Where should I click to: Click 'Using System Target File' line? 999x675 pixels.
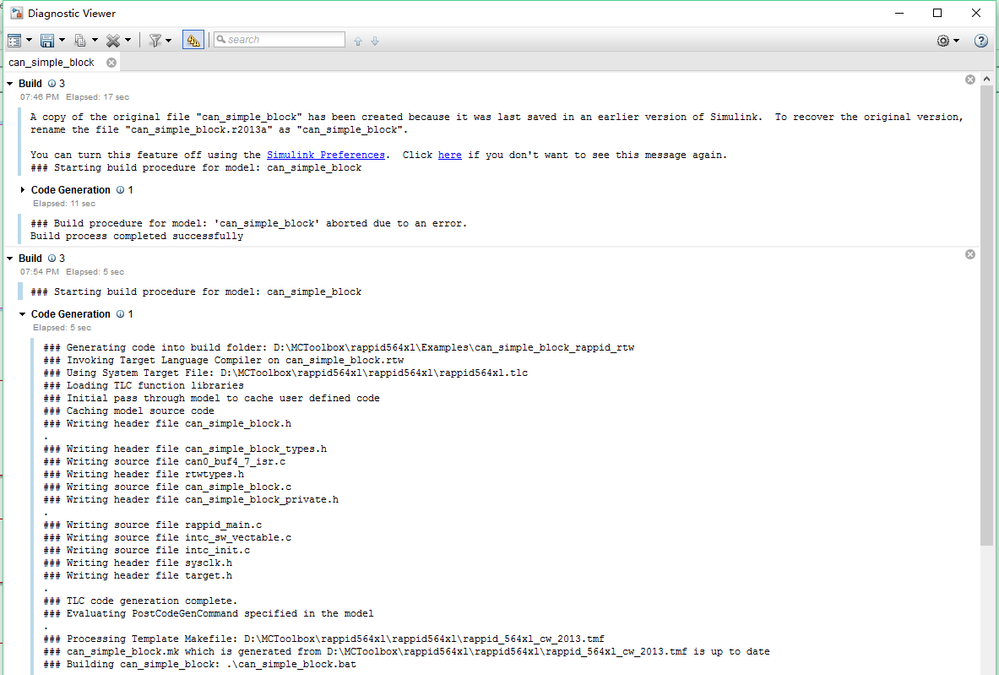285,373
